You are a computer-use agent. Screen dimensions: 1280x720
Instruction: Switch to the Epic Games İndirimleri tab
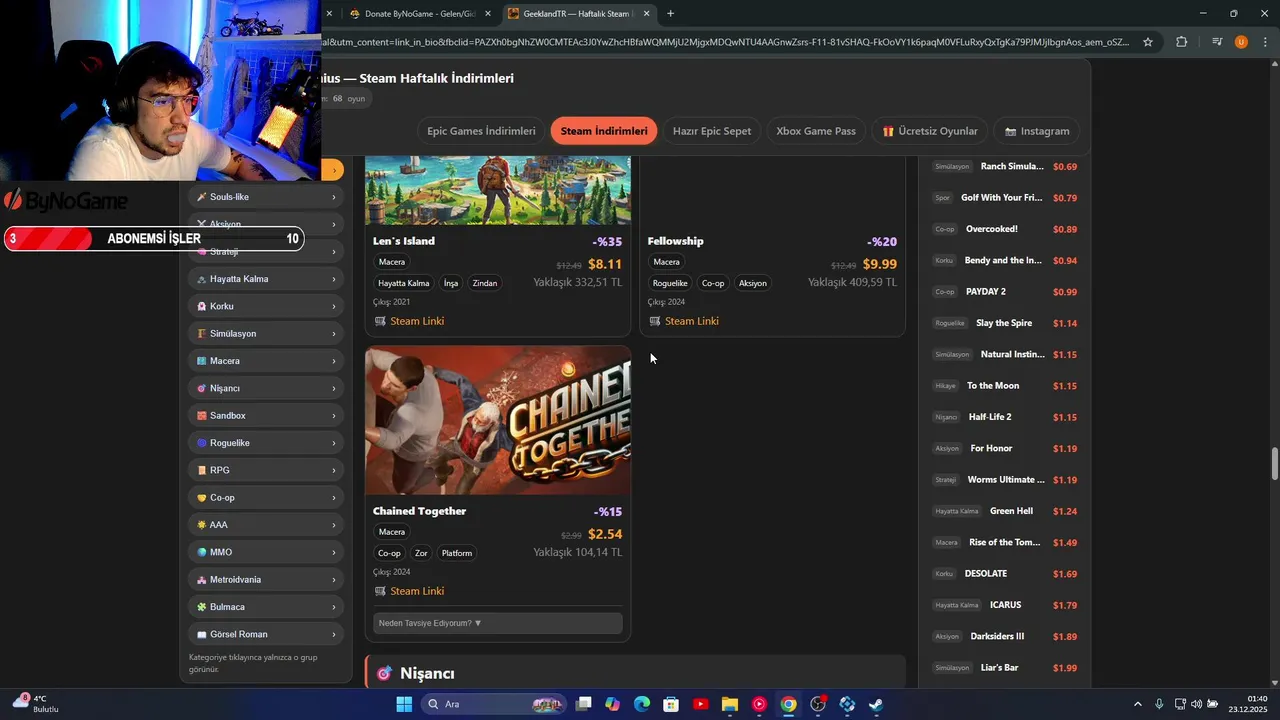click(x=481, y=131)
